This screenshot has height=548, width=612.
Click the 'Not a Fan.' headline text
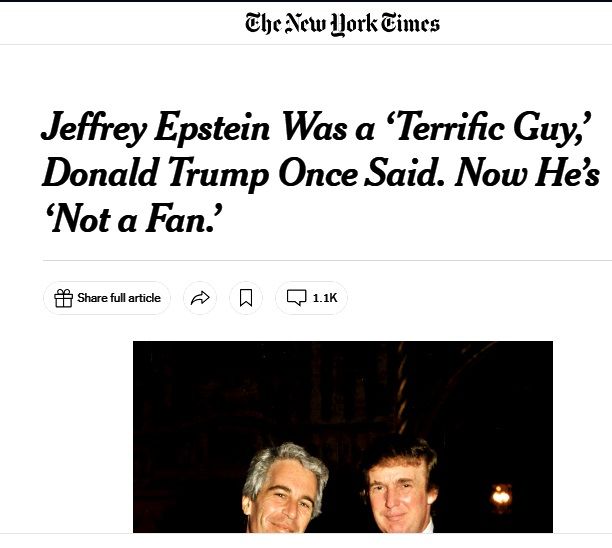click(x=132, y=218)
